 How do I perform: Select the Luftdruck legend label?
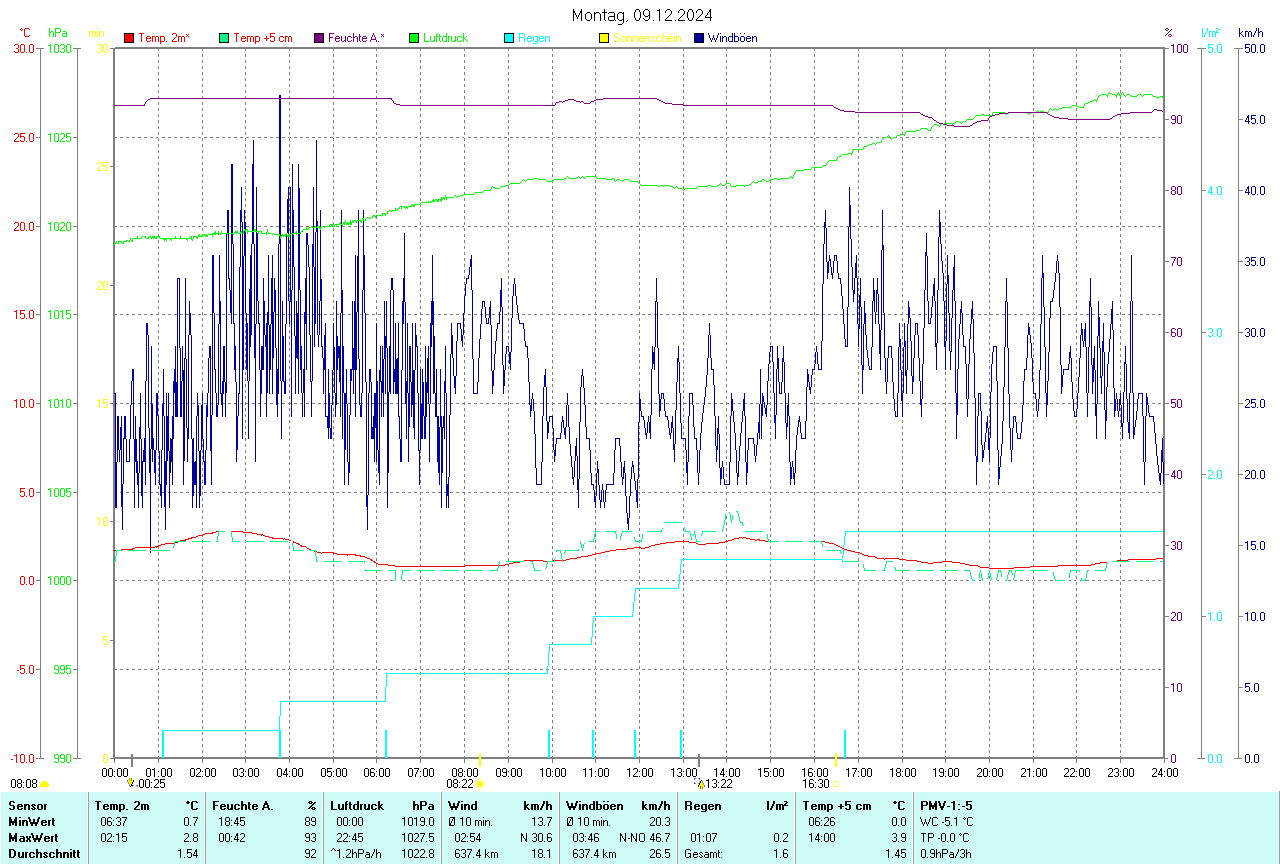coord(445,38)
